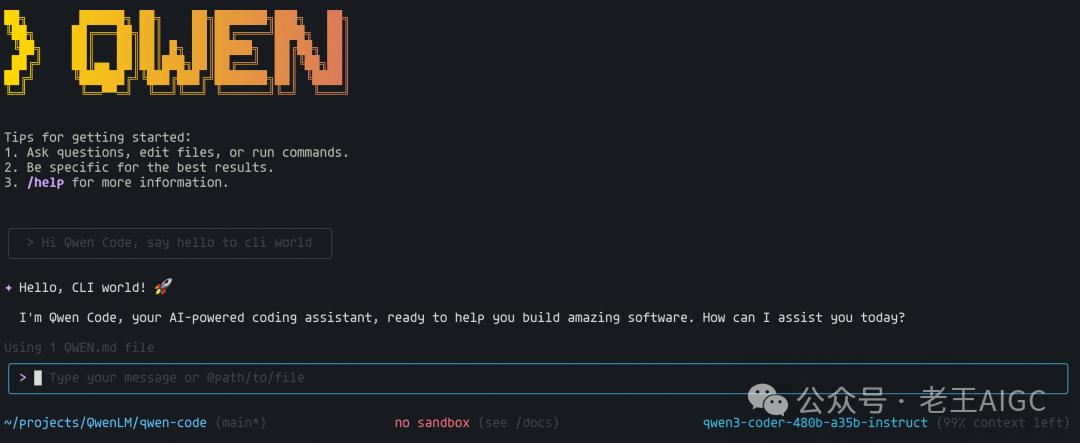The height and width of the screenshot is (443, 1080).
Task: Click the /help command text
Action: [x=45, y=183]
